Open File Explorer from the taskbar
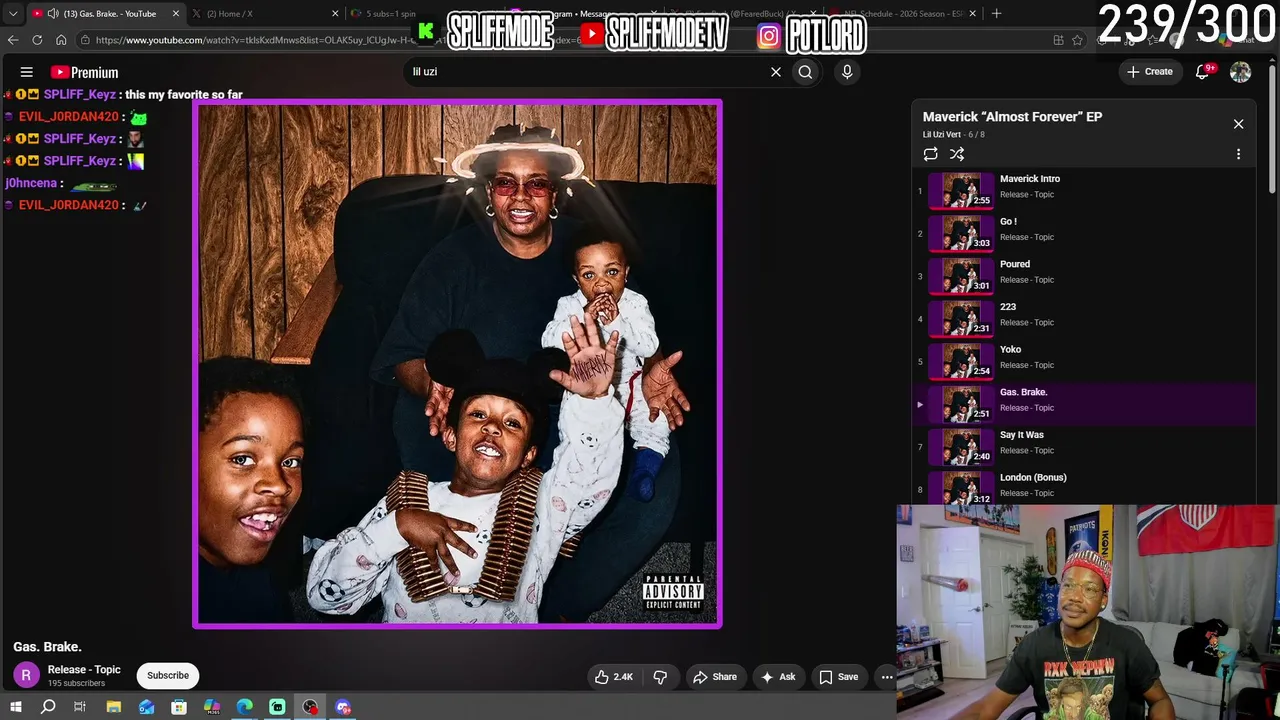Screen dimensions: 1280x720 tap(114, 707)
